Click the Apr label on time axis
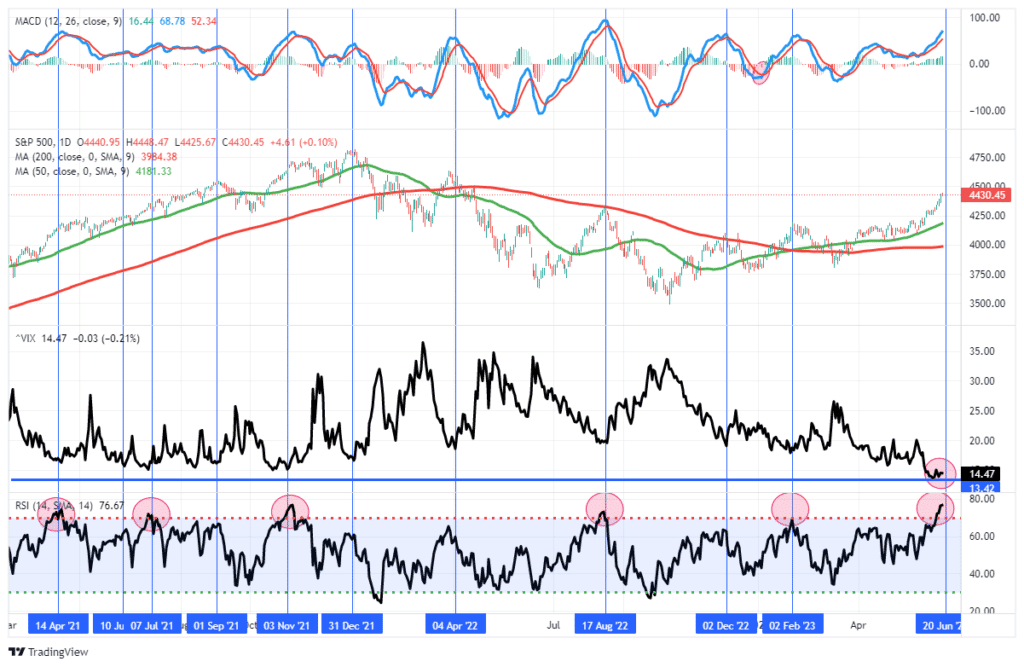1024x667 pixels. [858, 625]
